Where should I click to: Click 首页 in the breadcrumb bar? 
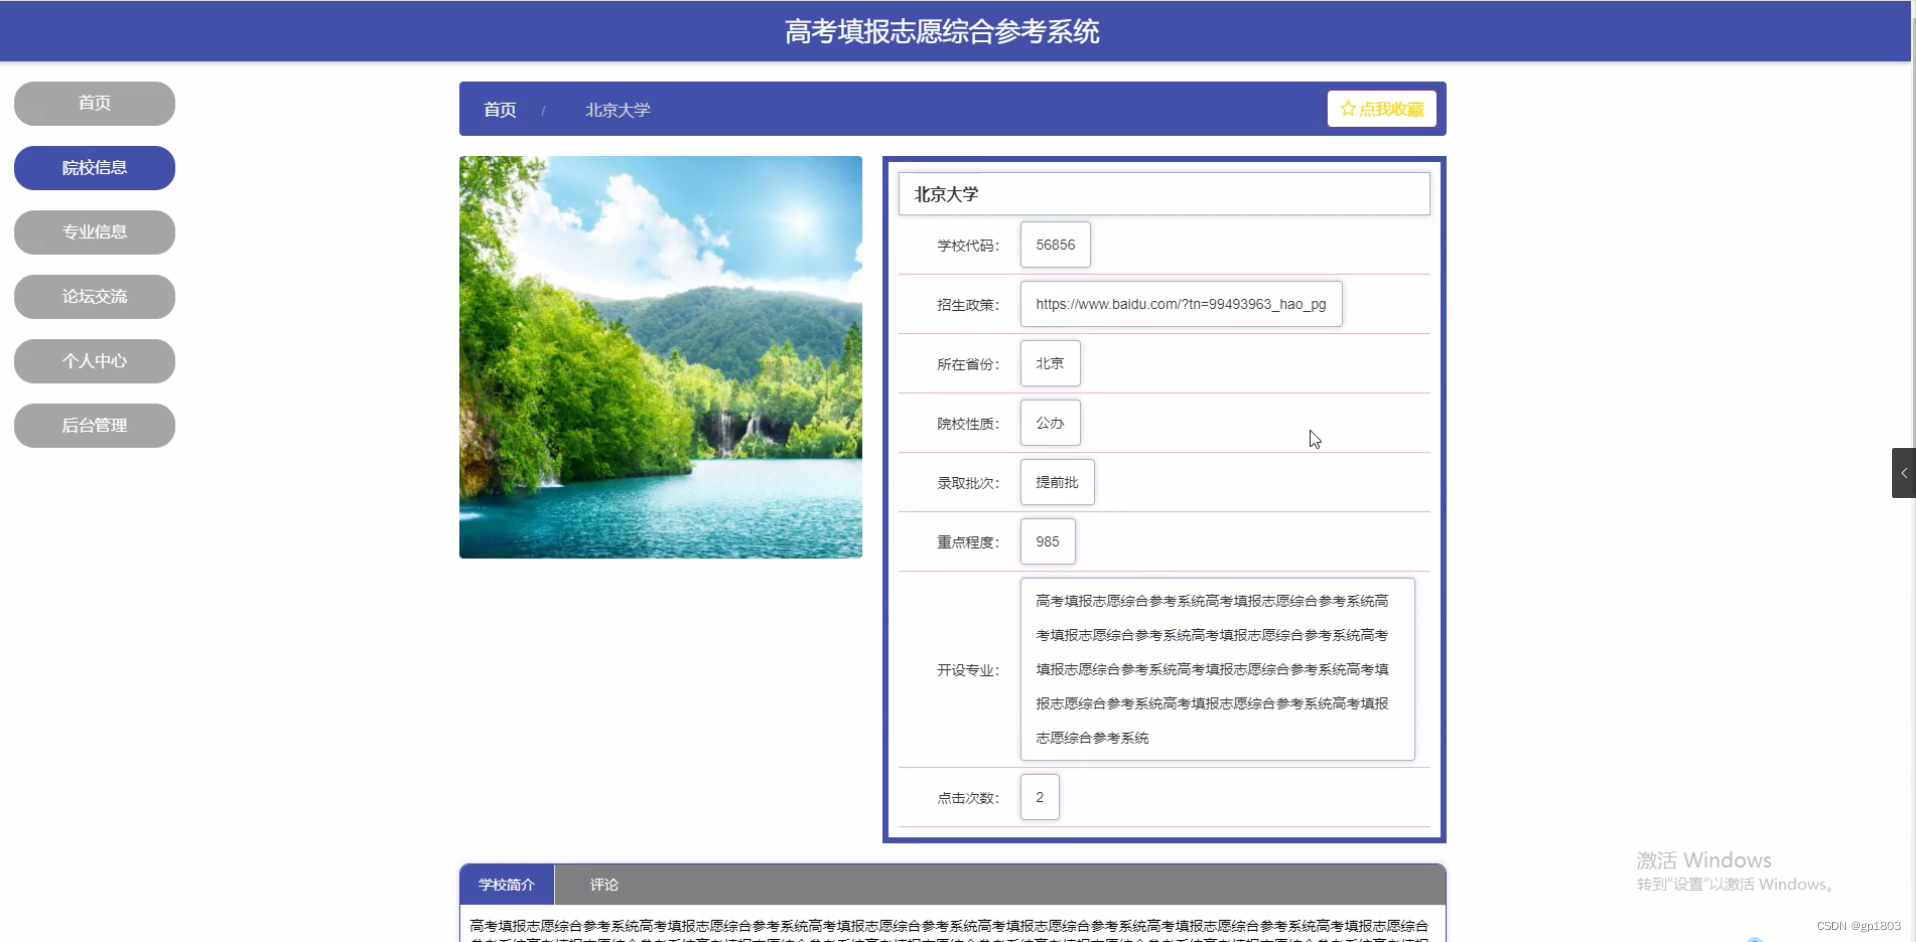[499, 110]
